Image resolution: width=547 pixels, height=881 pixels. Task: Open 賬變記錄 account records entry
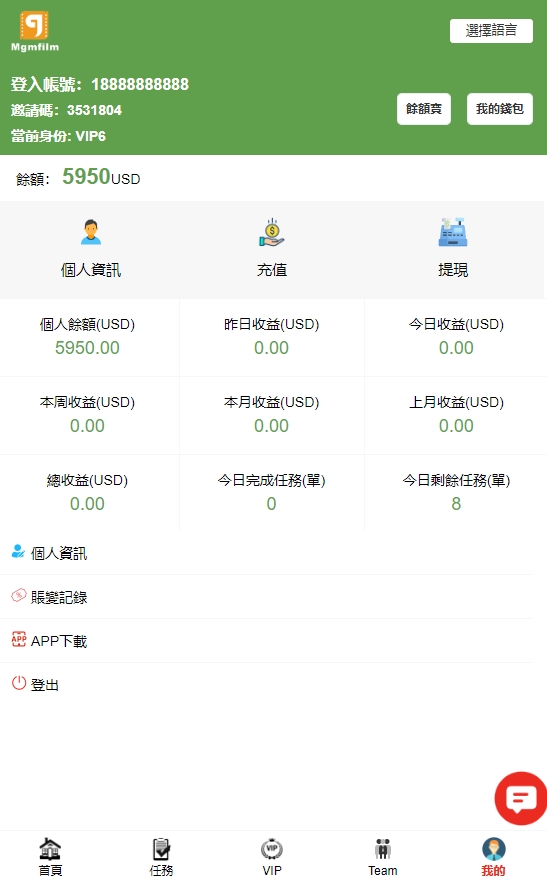coord(267,597)
